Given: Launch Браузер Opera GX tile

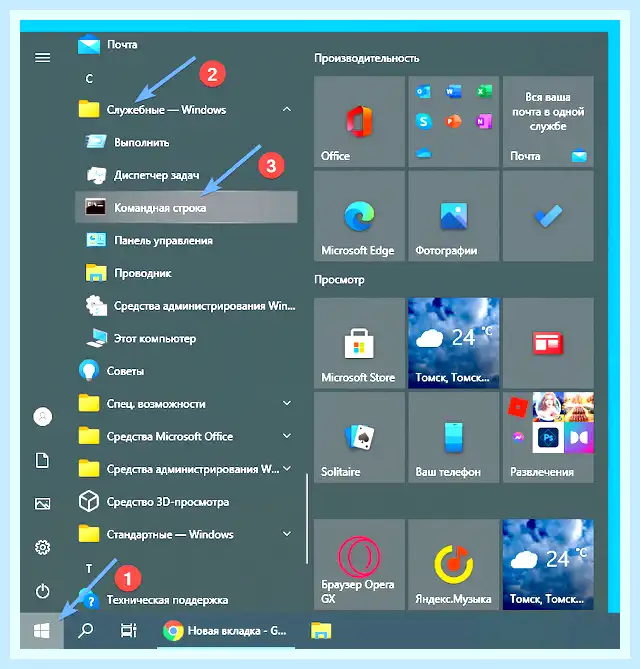Looking at the screenshot, I should click(359, 564).
